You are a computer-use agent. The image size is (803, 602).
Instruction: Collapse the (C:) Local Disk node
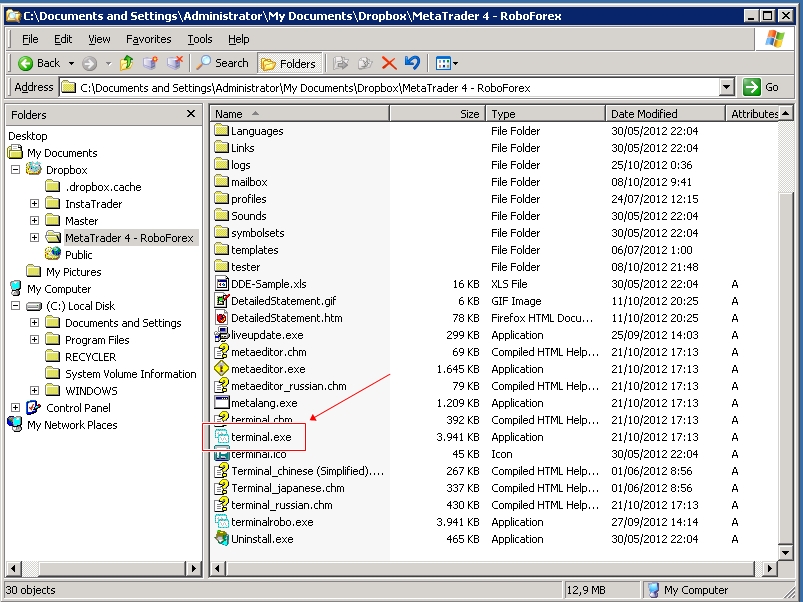point(15,306)
